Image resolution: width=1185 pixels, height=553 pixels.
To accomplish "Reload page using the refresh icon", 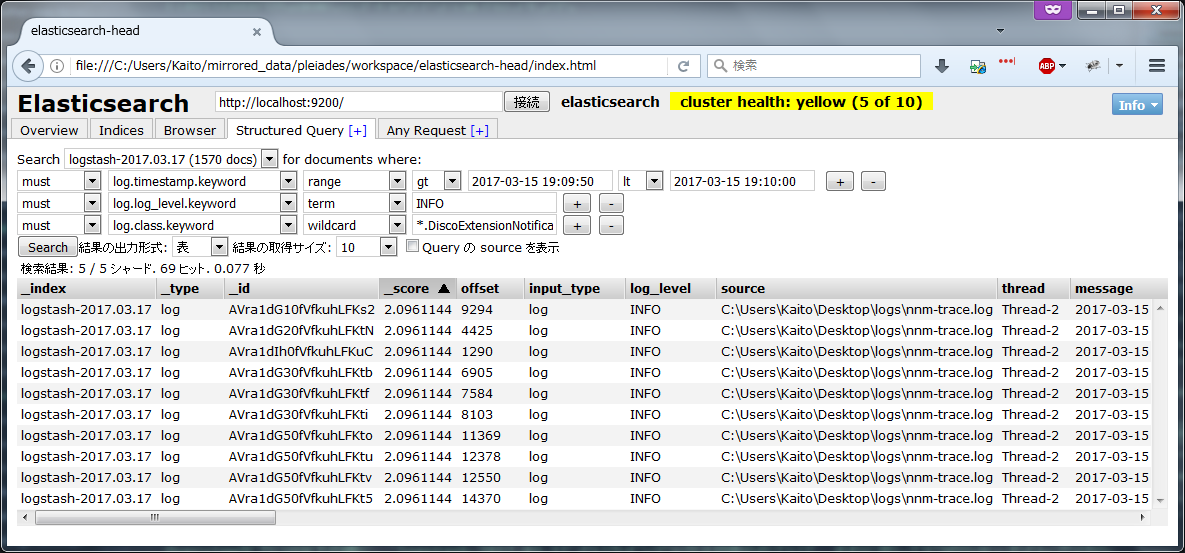I will coord(683,66).
